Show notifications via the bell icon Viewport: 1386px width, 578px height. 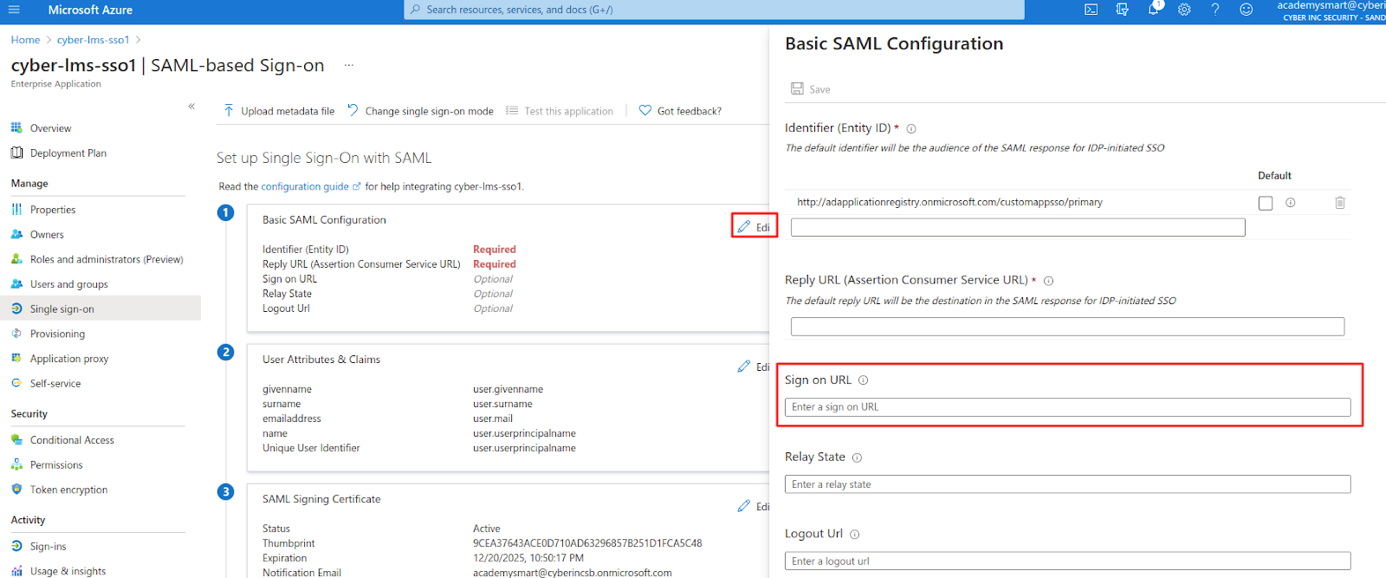[1153, 10]
